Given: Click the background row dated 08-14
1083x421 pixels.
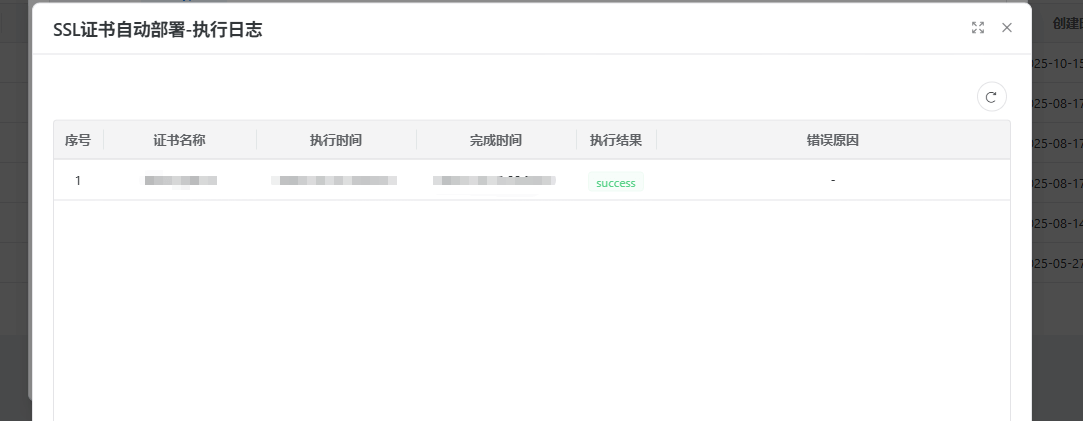Looking at the screenshot, I should pos(1058,223).
